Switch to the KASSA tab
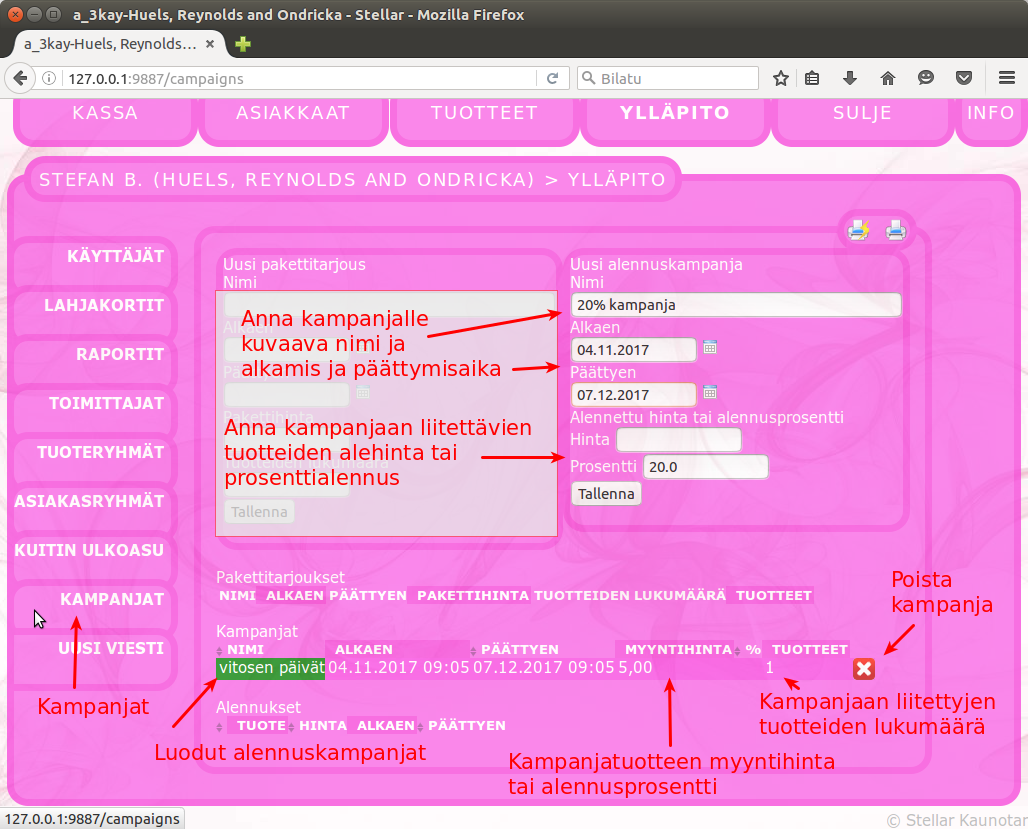 pyautogui.click(x=105, y=113)
